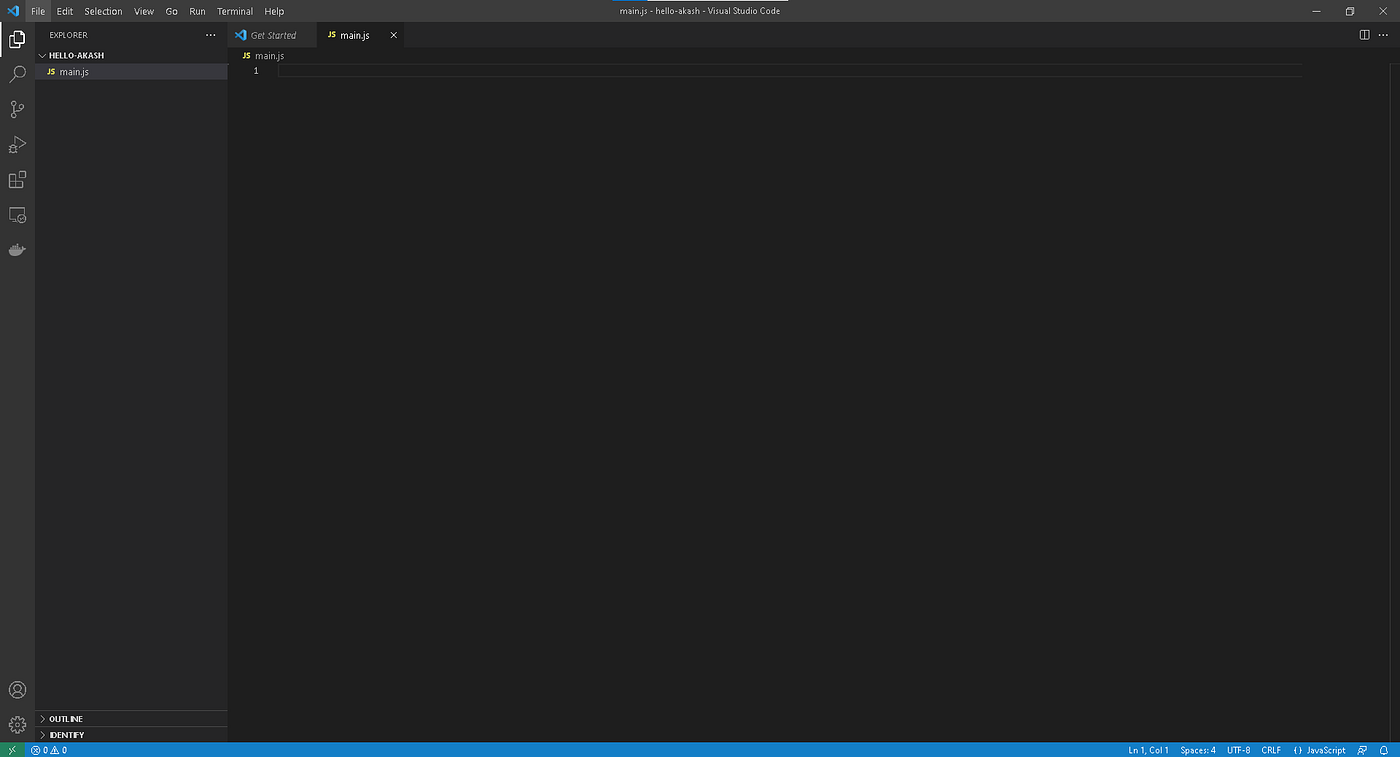Viewport: 1400px width, 757px height.
Task: Open the Extensions view
Action: click(17, 180)
